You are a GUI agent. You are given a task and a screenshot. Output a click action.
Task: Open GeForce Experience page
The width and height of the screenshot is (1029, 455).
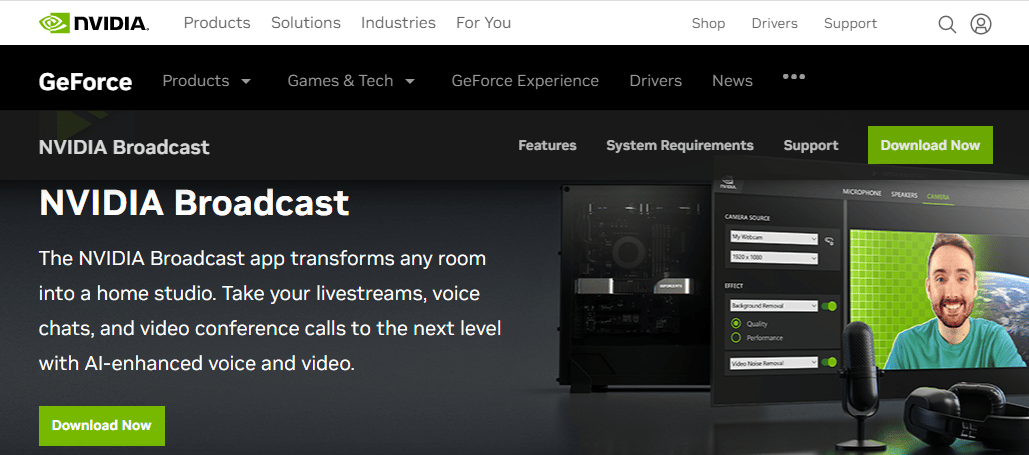[x=525, y=81]
